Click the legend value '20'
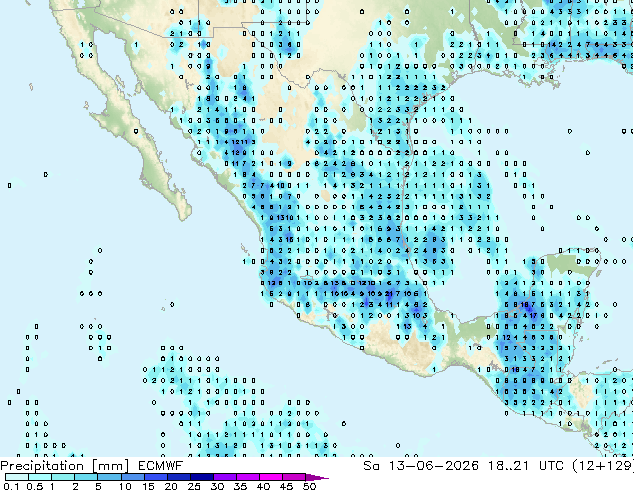634x490 pixels. [x=171, y=486]
